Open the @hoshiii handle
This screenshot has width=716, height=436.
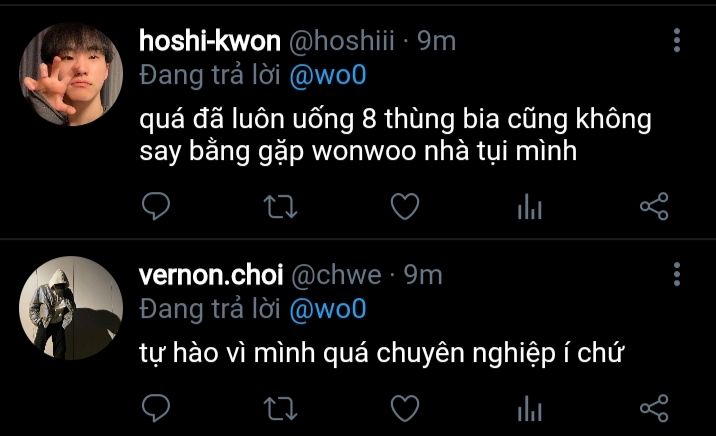[x=342, y=41]
